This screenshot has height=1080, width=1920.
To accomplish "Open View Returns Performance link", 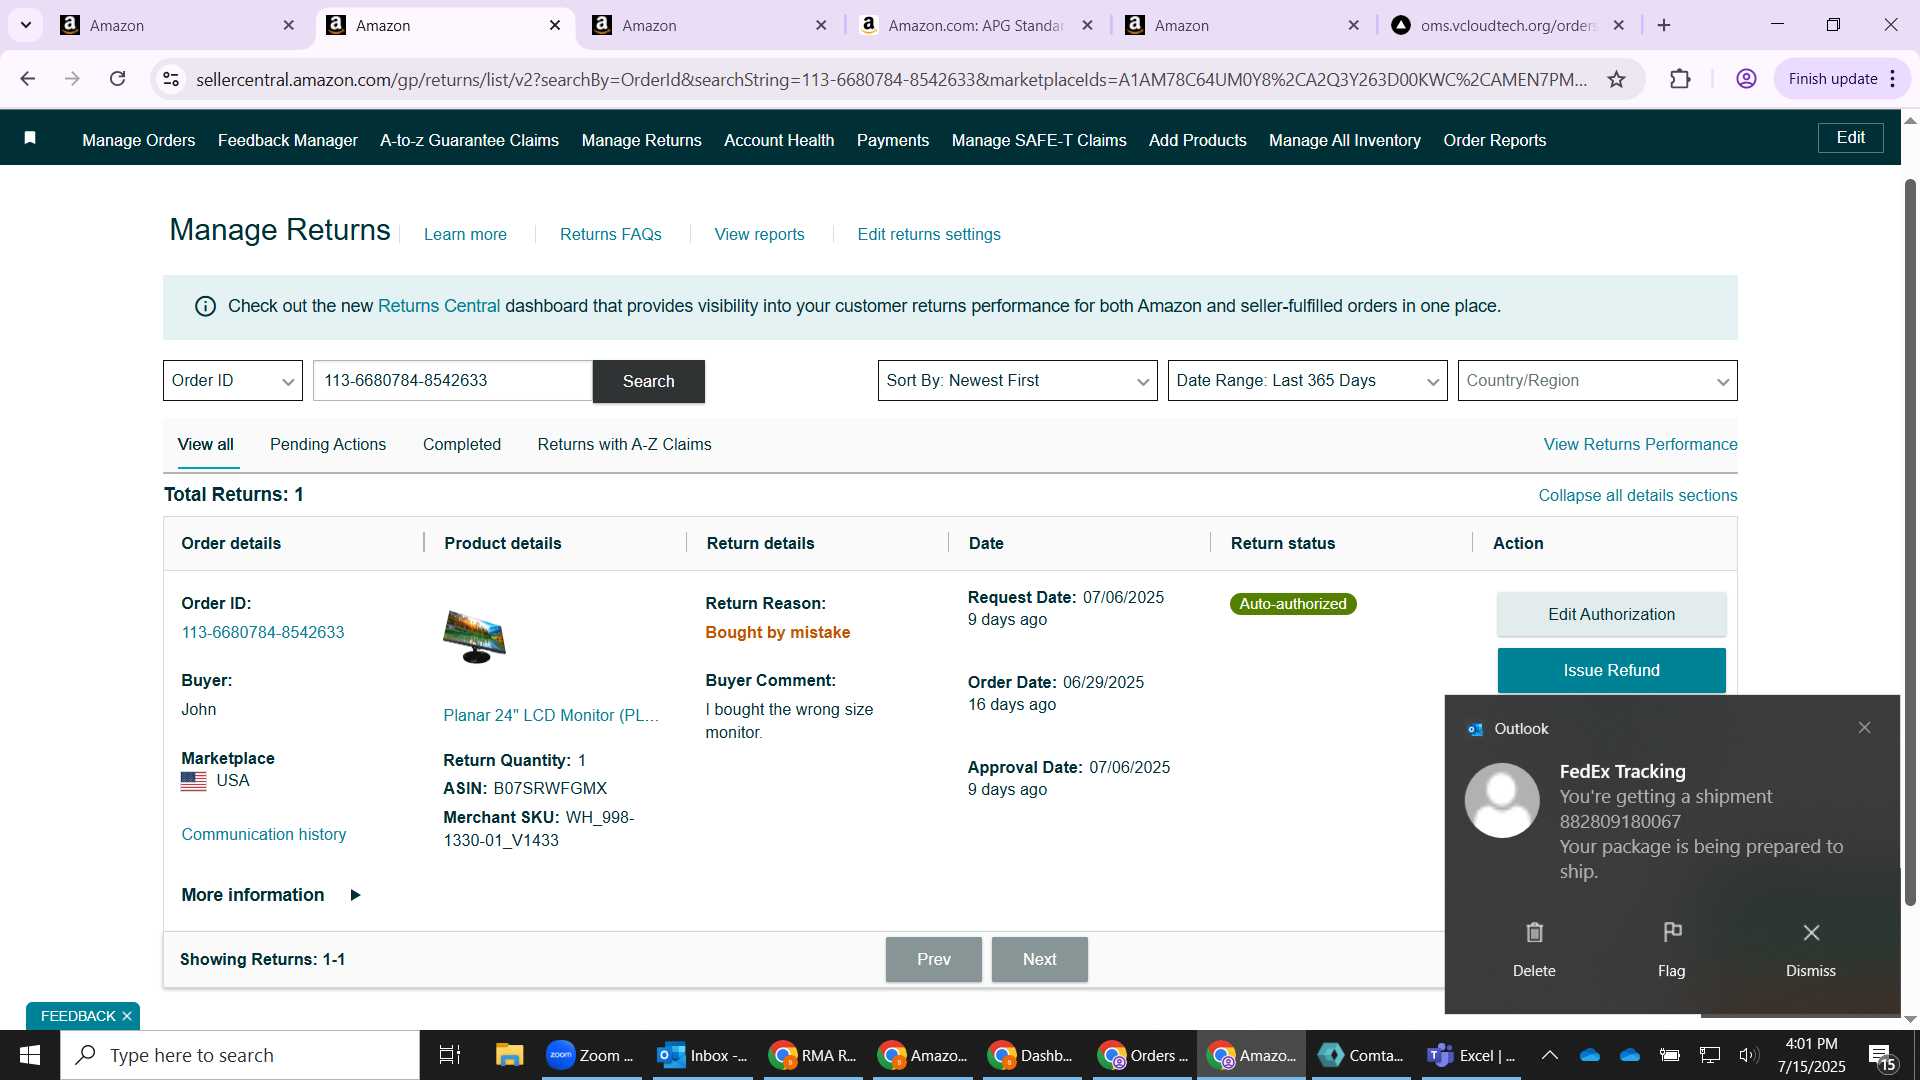I will pyautogui.click(x=1640, y=445).
